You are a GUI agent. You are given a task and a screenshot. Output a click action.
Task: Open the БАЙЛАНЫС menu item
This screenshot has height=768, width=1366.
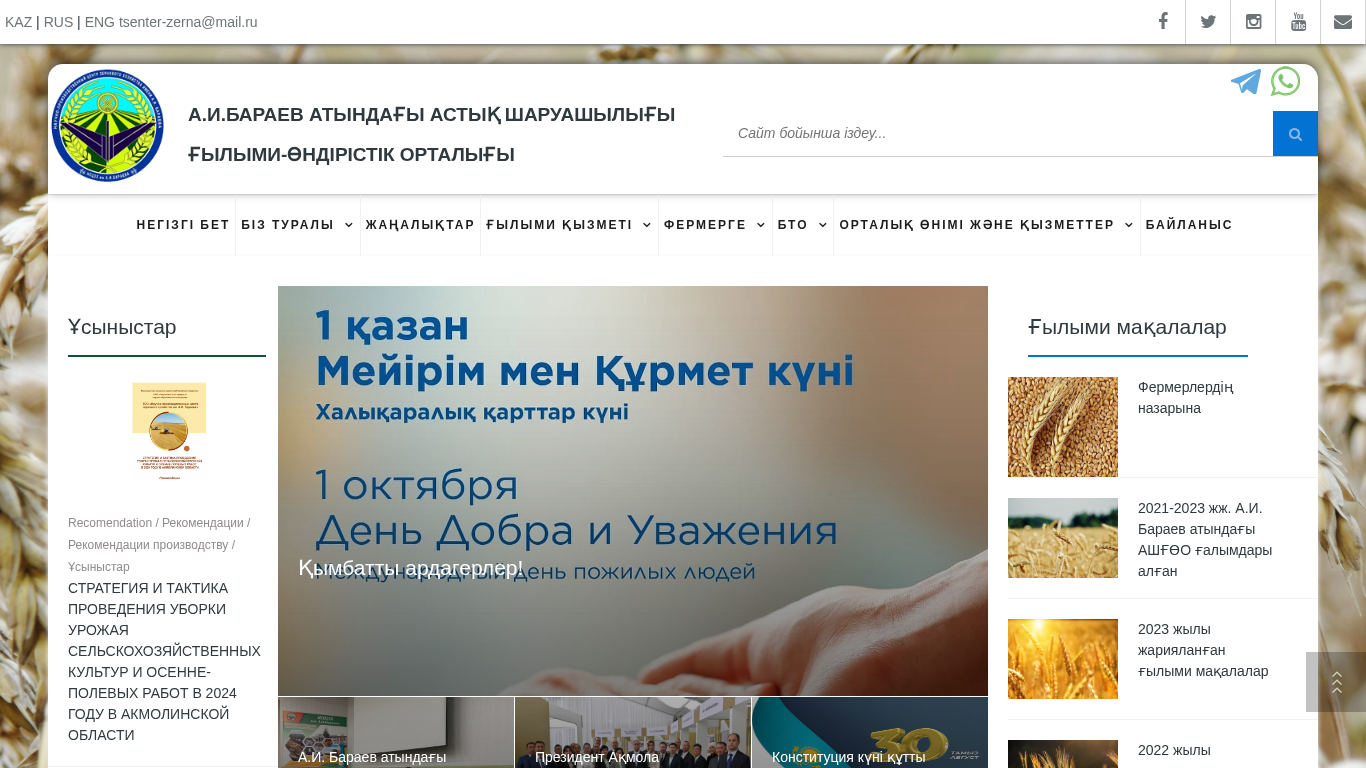point(1189,225)
